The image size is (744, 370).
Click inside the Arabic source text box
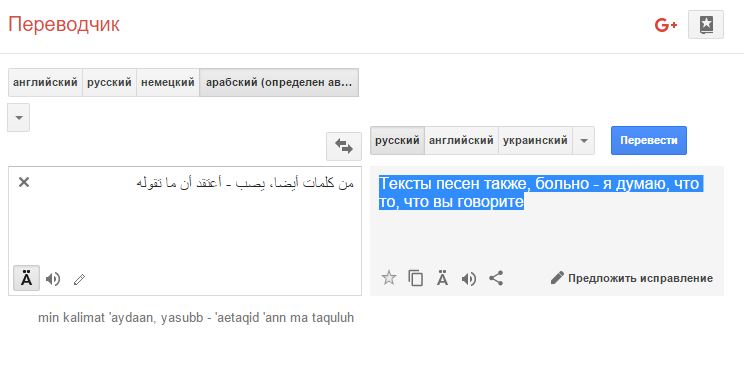pos(185,223)
